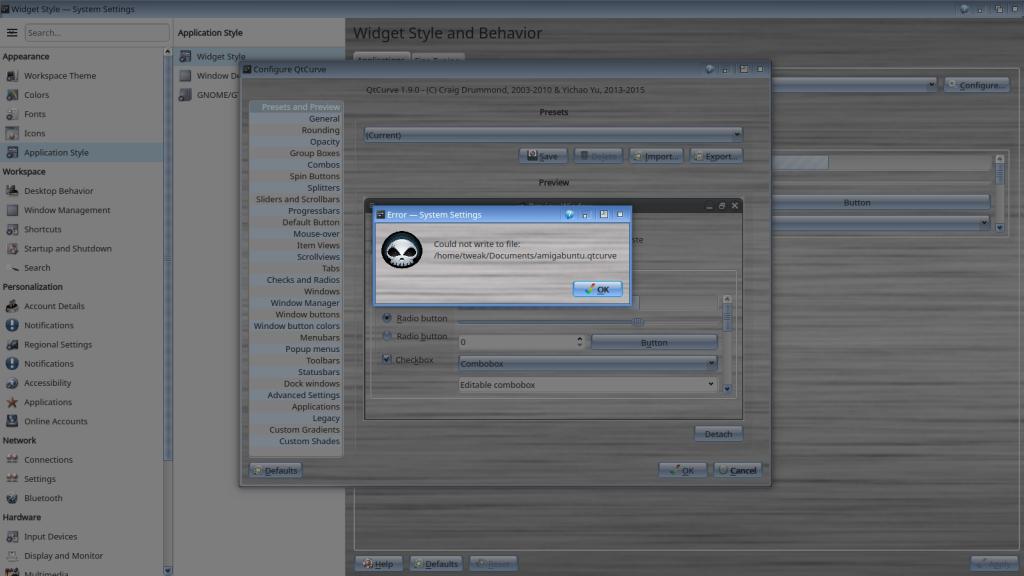Select the second preview radio button
Image resolution: width=1024 pixels, height=576 pixels.
coord(388,336)
